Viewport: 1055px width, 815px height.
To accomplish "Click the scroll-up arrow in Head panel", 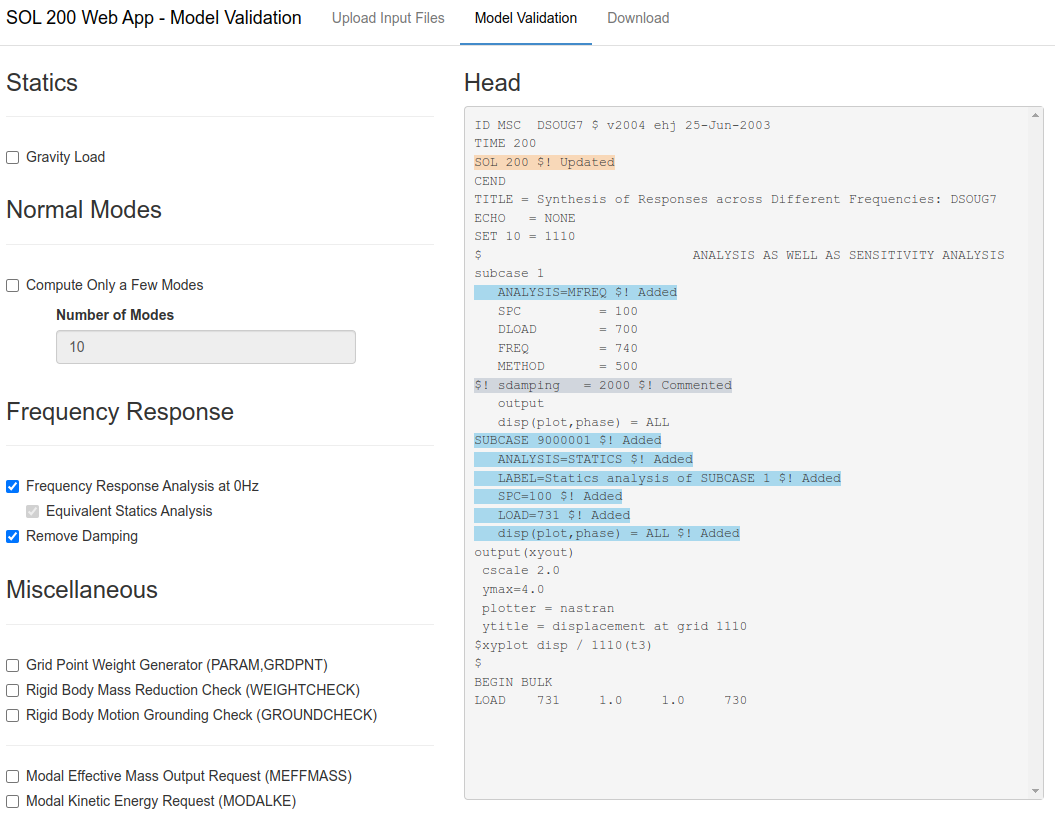I will tap(1035, 116).
